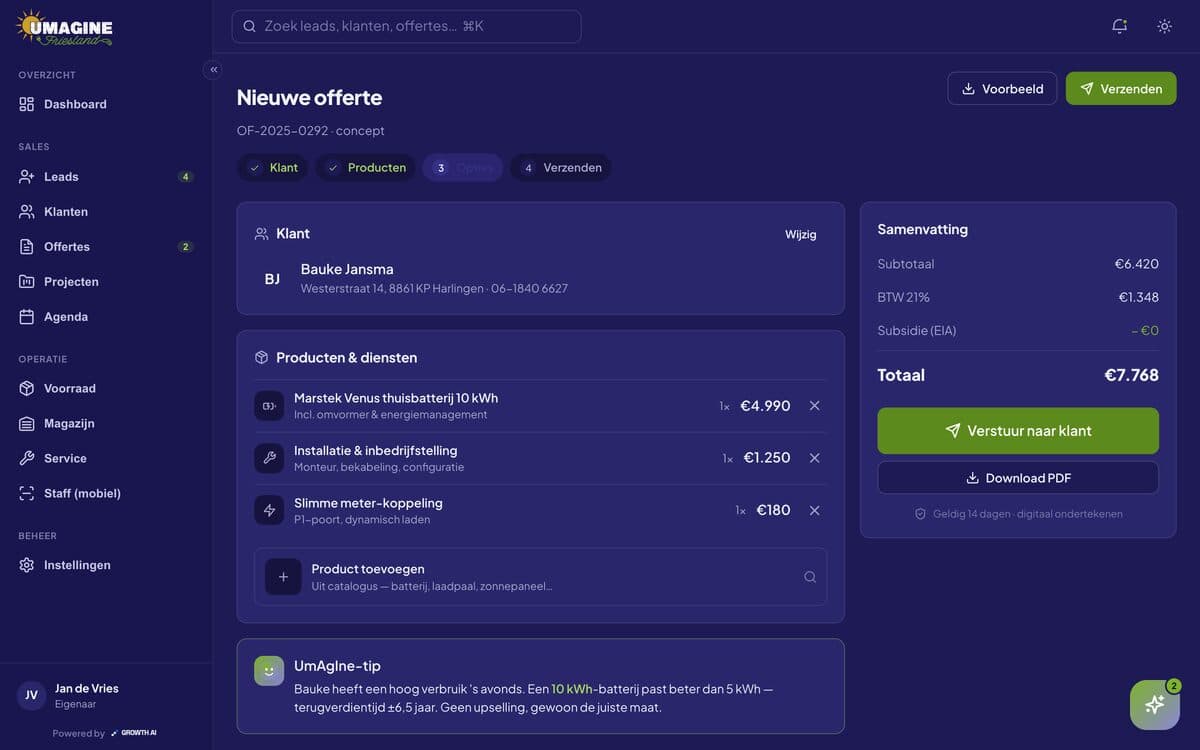The height and width of the screenshot is (750, 1200).
Task: Click the Dashboard grid icon
Action: point(27,104)
